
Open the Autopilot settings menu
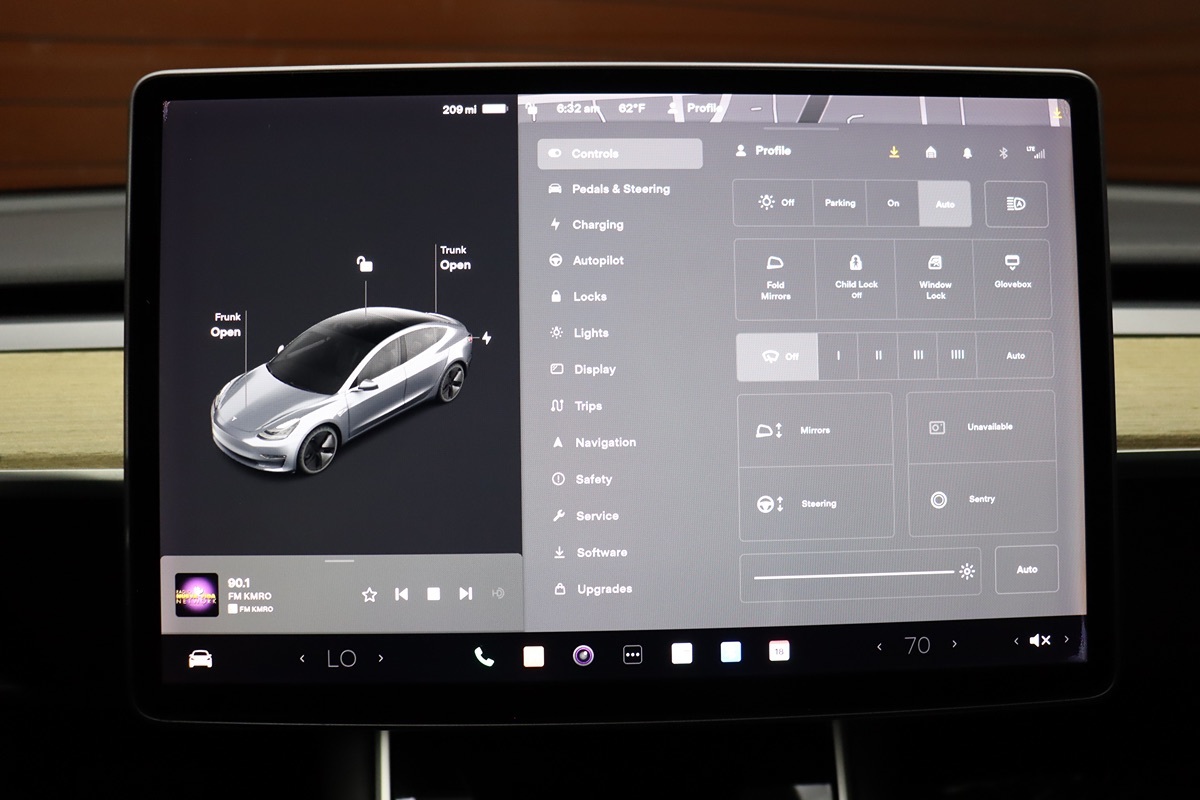(598, 261)
